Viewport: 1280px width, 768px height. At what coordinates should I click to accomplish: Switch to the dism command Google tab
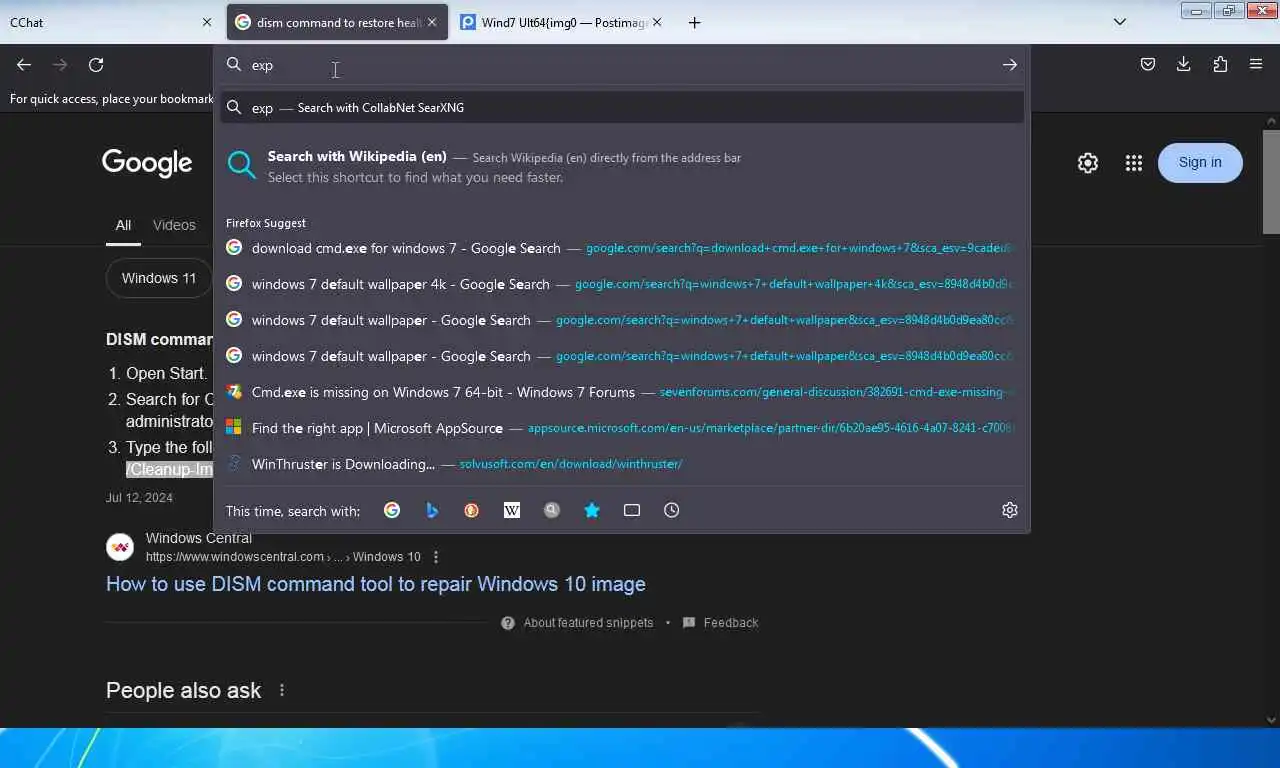337,22
